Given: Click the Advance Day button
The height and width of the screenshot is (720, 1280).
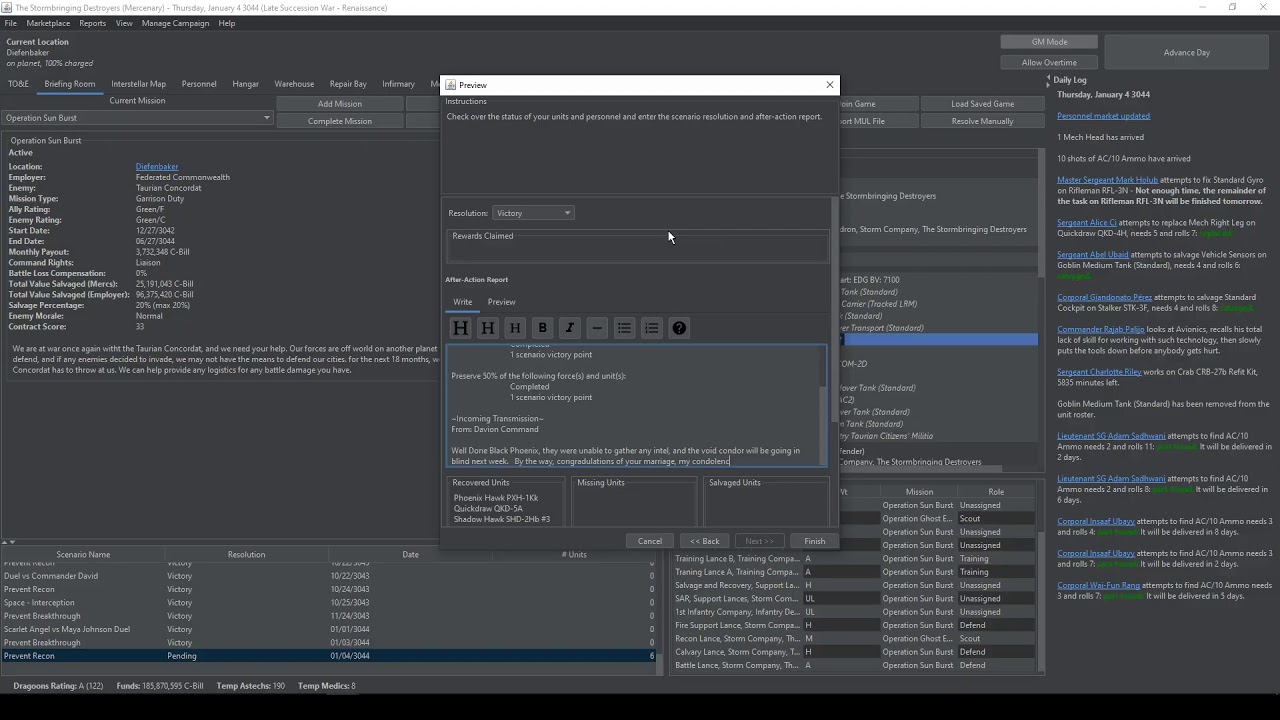Looking at the screenshot, I should (x=1187, y=52).
